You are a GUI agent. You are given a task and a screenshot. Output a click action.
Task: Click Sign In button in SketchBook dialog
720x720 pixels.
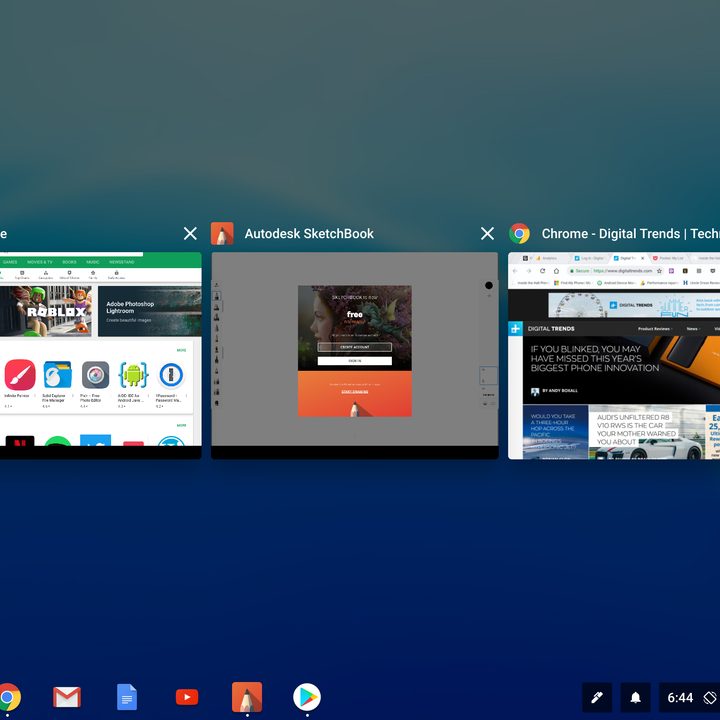point(354,361)
